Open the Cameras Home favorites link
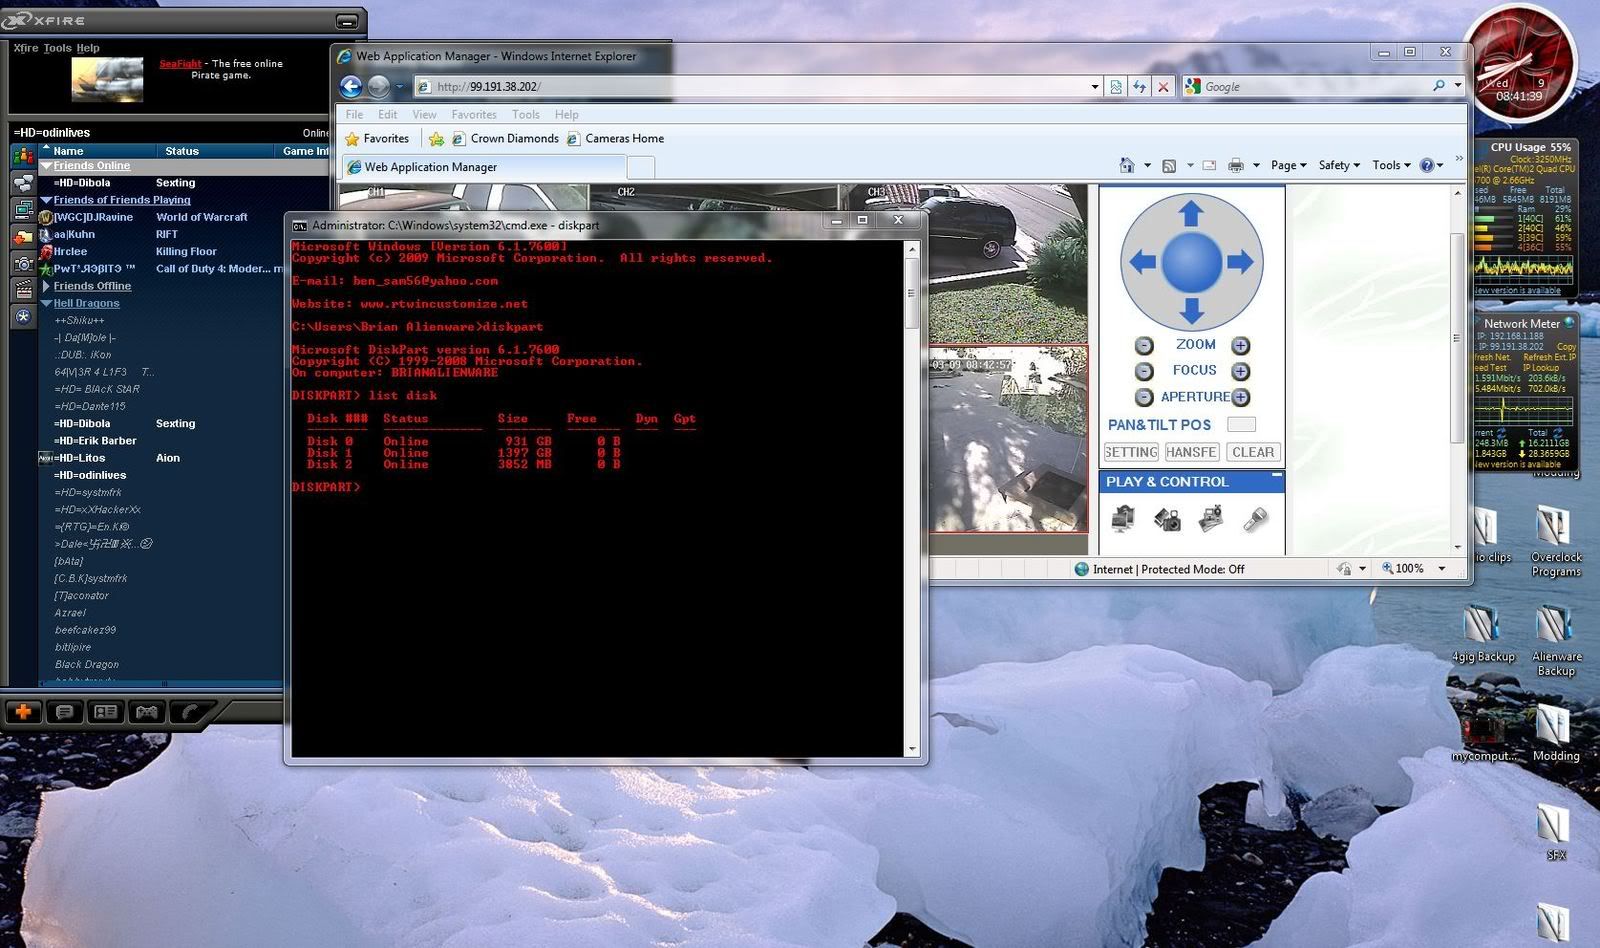Image resolution: width=1600 pixels, height=948 pixels. (615, 139)
